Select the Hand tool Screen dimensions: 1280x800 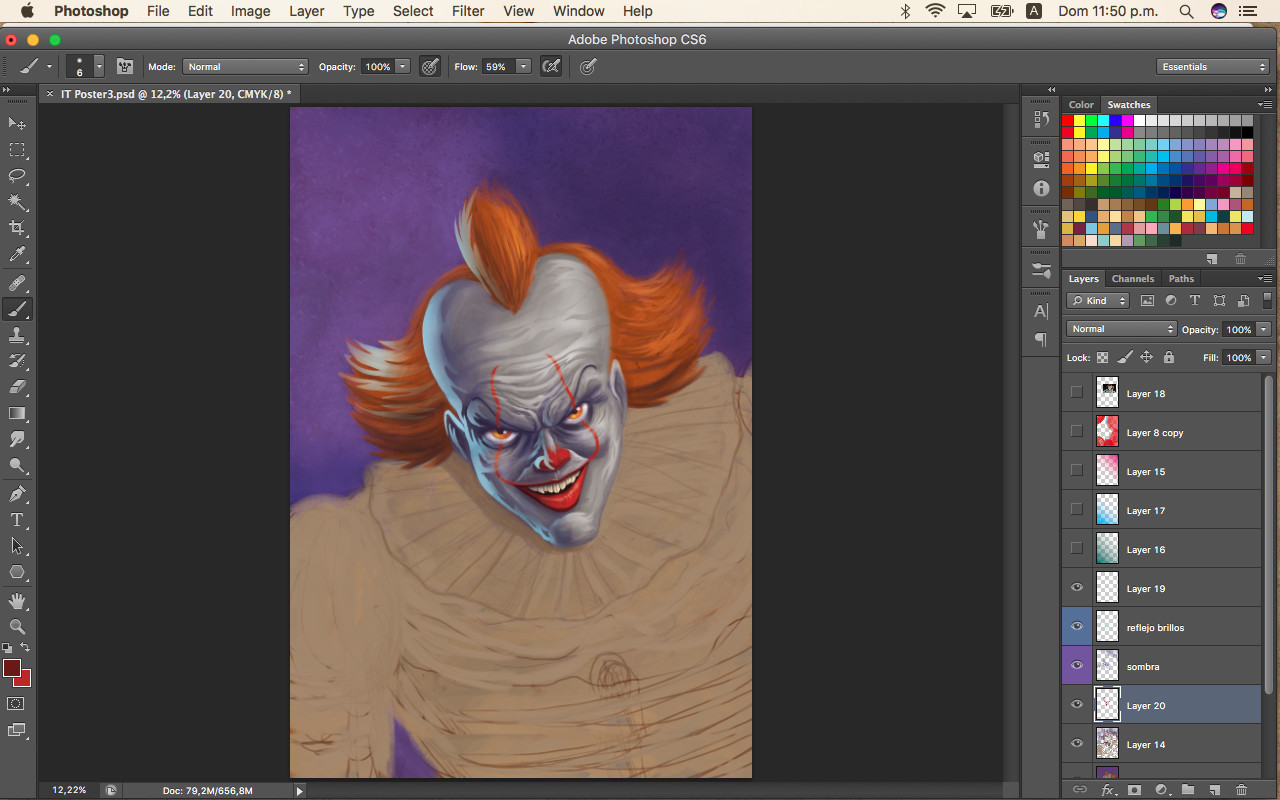pyautogui.click(x=17, y=601)
